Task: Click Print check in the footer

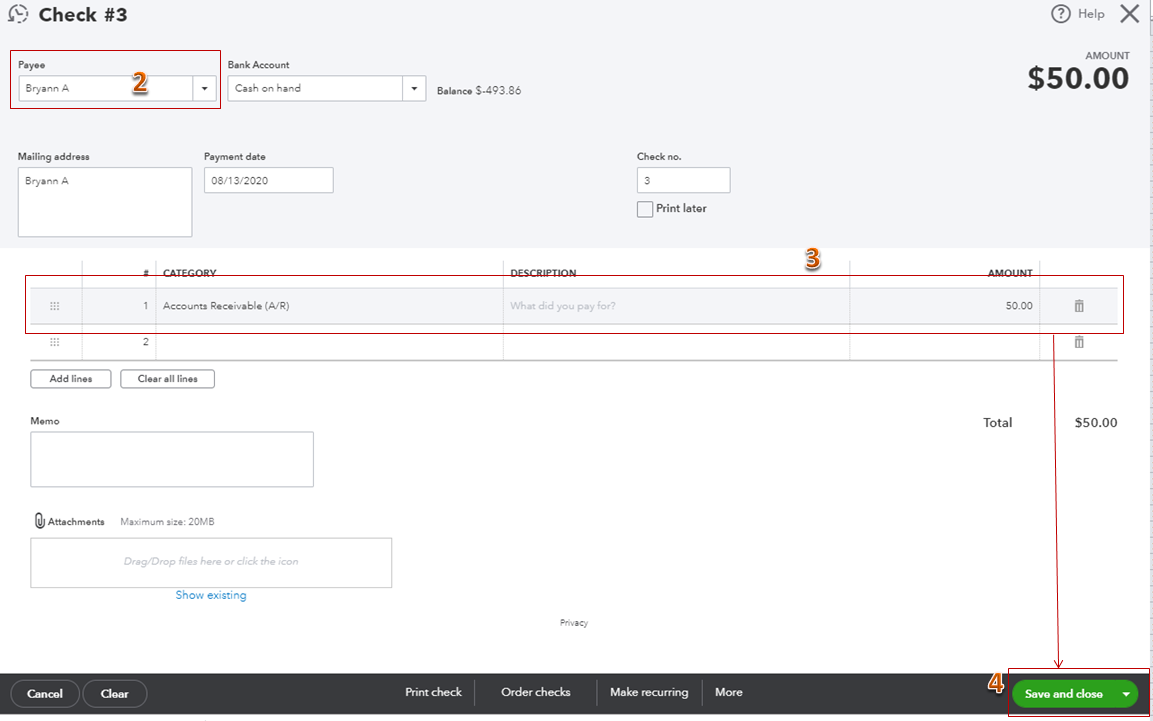Action: coord(433,692)
